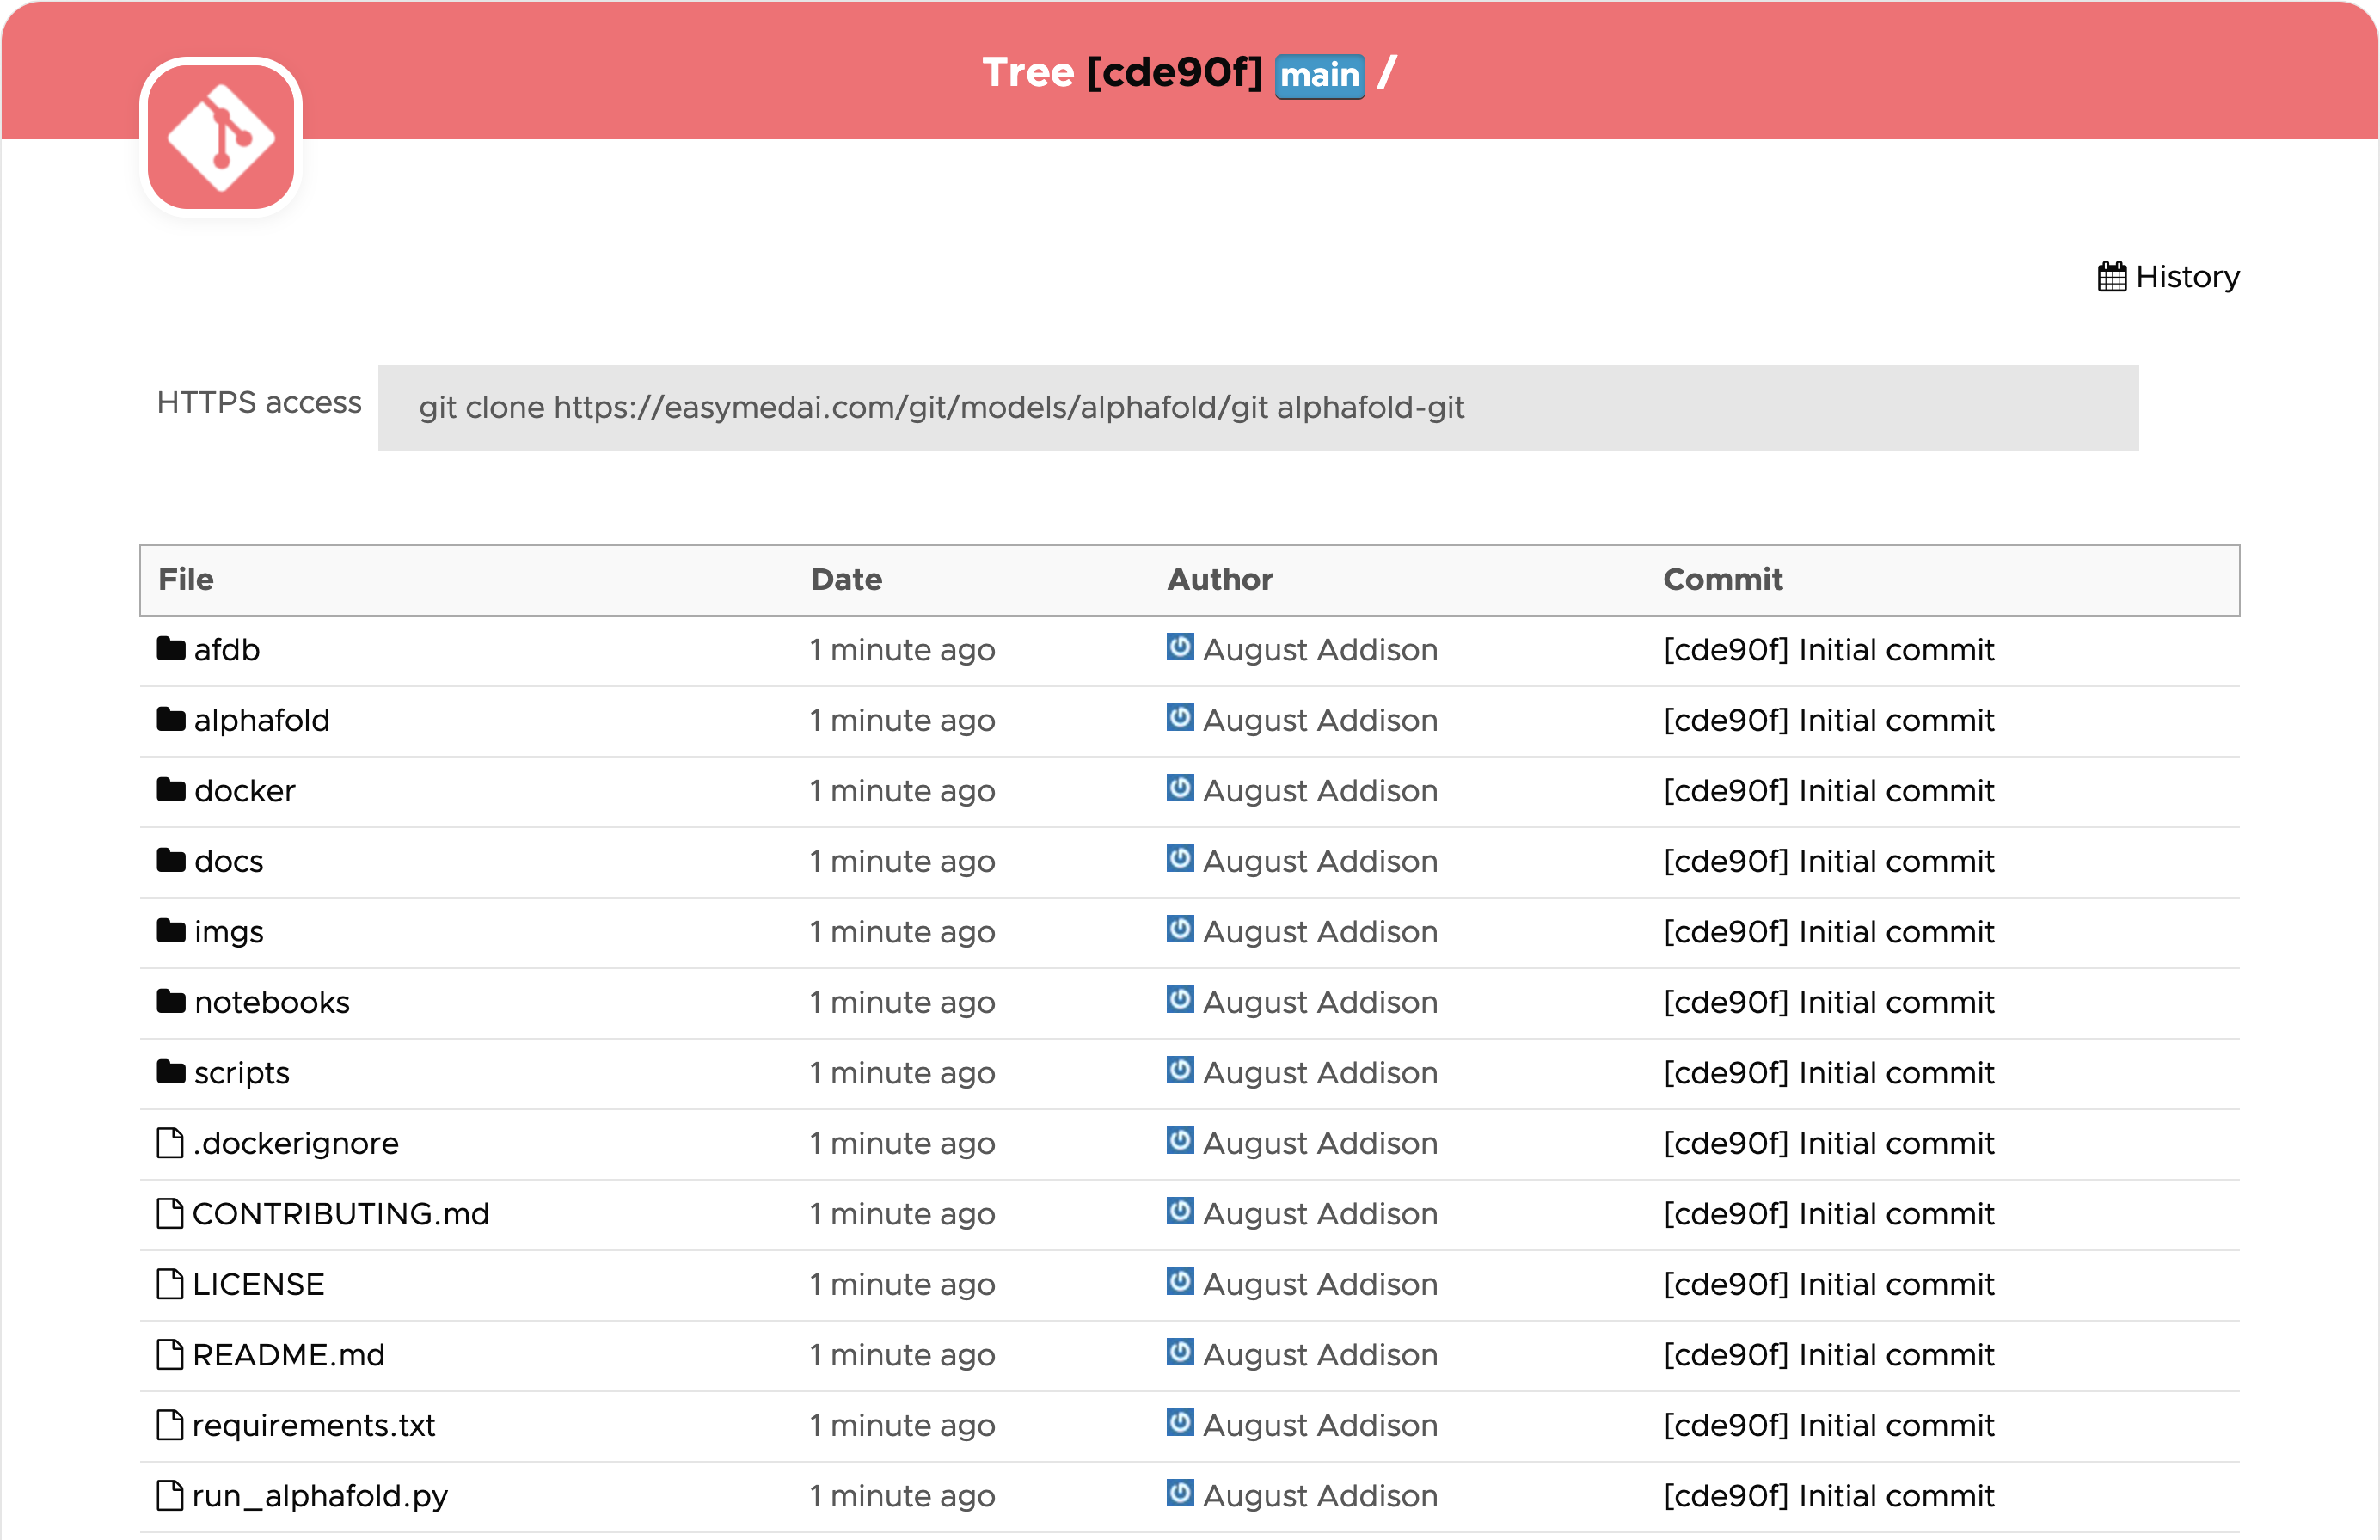
Task: Click the README.md file icon
Action: [170, 1354]
